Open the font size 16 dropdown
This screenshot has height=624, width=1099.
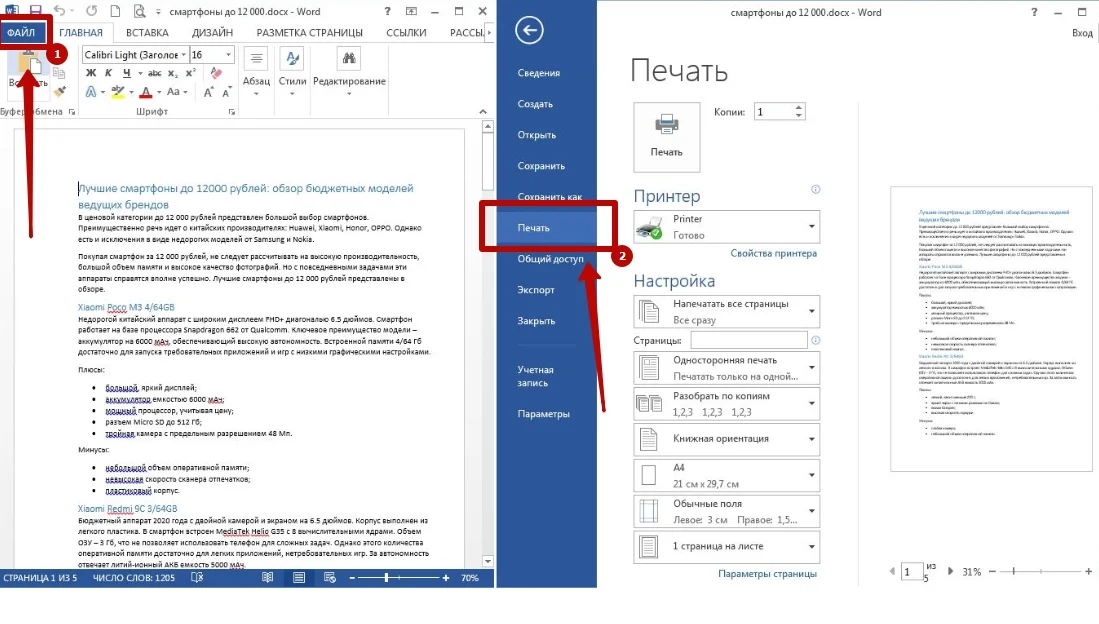pyautogui.click(x=228, y=55)
